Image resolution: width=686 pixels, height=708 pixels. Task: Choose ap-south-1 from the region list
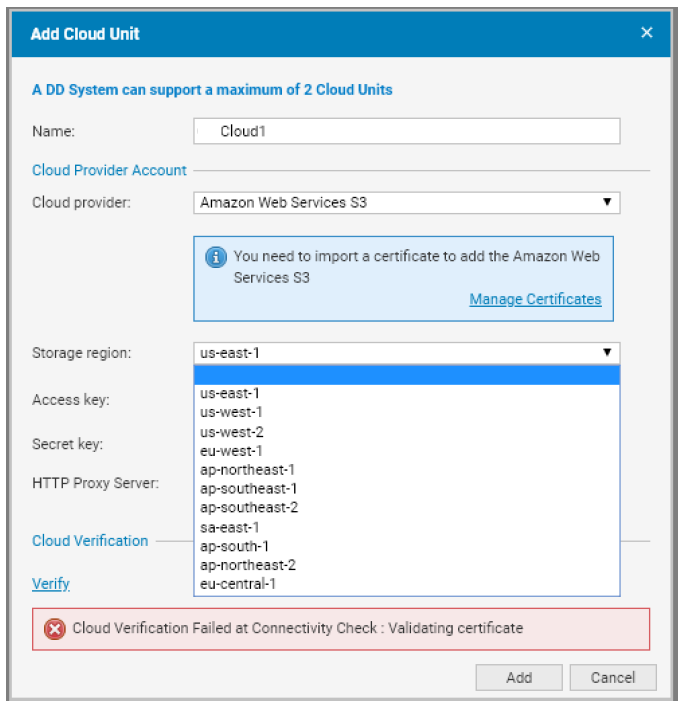pyautogui.click(x=234, y=546)
